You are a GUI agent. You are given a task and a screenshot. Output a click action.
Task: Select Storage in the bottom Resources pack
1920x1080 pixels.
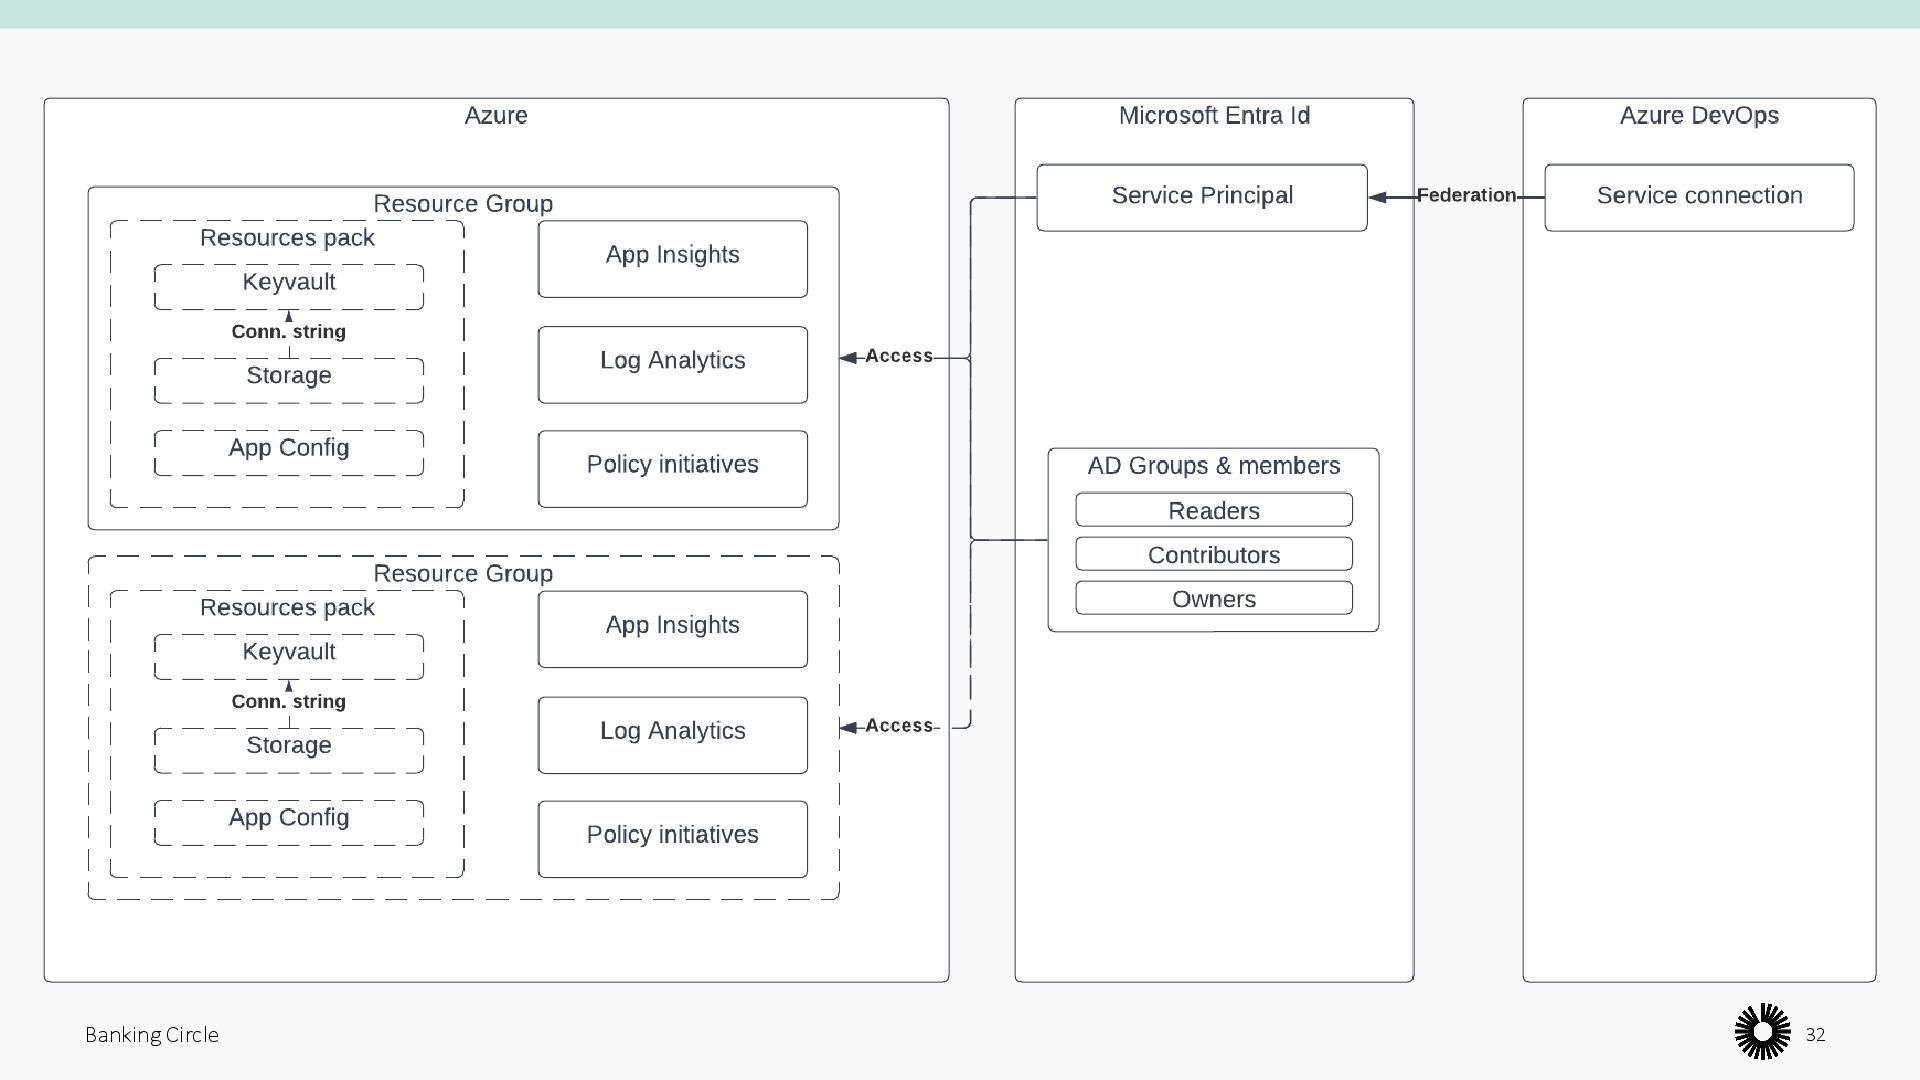coord(288,749)
